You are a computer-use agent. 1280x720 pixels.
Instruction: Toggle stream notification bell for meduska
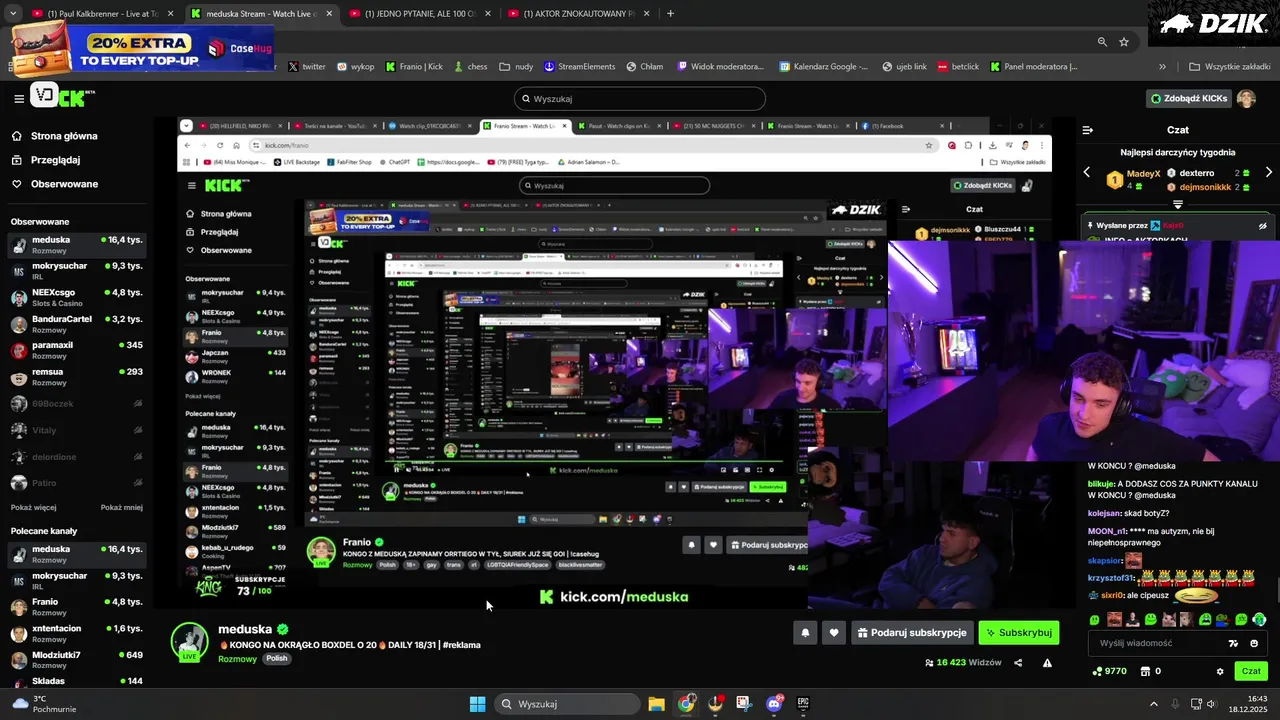pos(805,633)
